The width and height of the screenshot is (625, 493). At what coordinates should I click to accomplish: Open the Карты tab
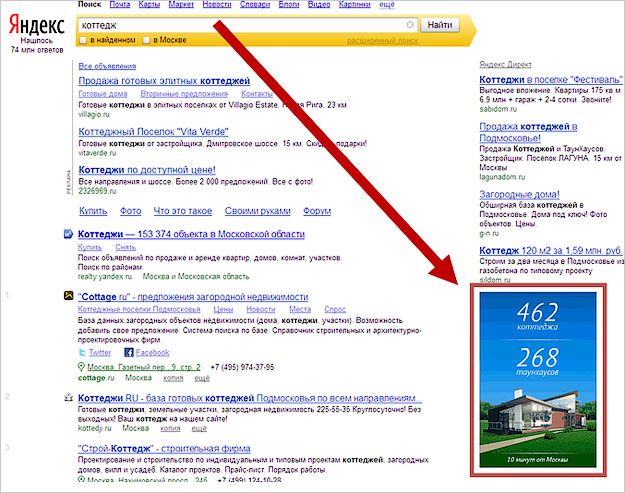(149, 4)
